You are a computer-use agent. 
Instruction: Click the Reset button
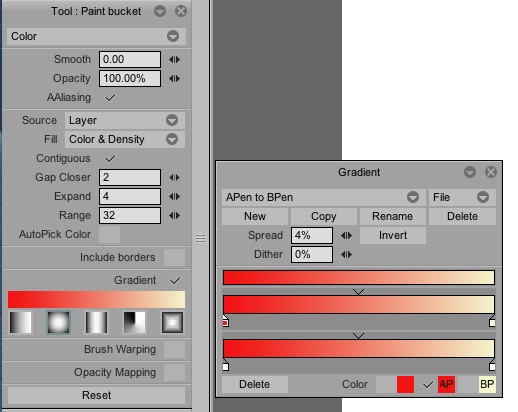click(x=96, y=395)
